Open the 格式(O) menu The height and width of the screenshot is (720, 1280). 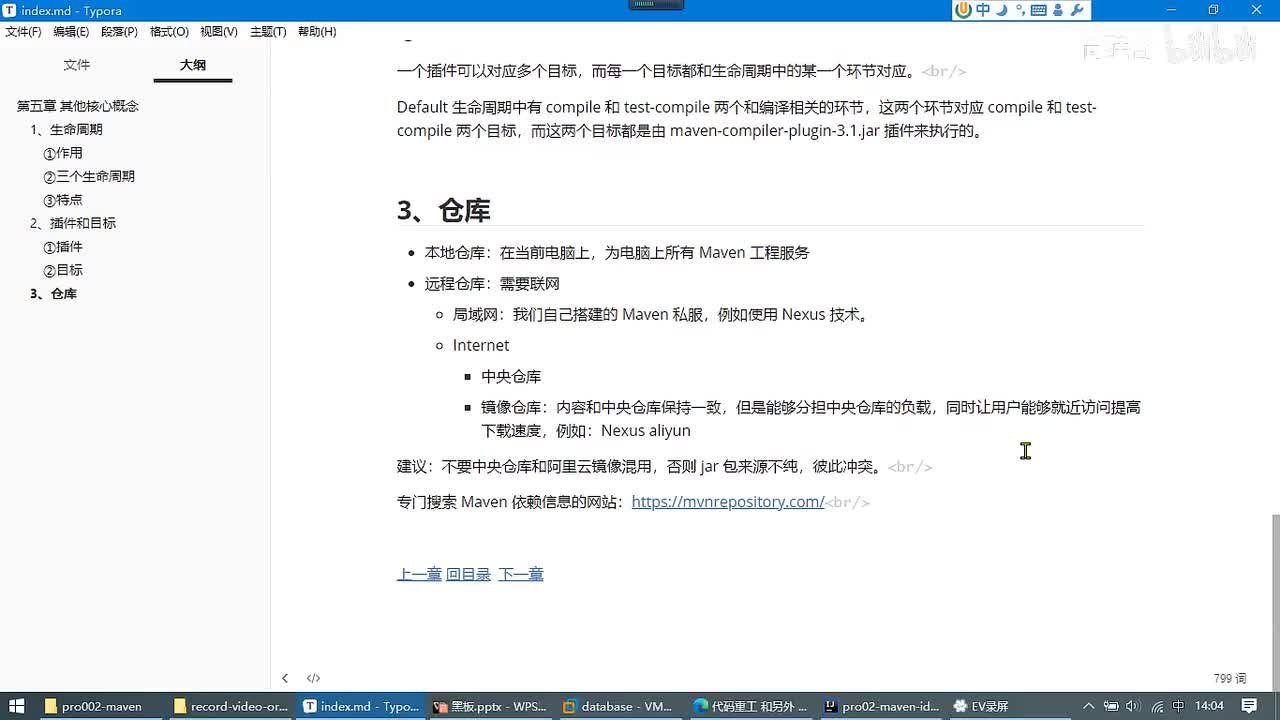tap(169, 32)
